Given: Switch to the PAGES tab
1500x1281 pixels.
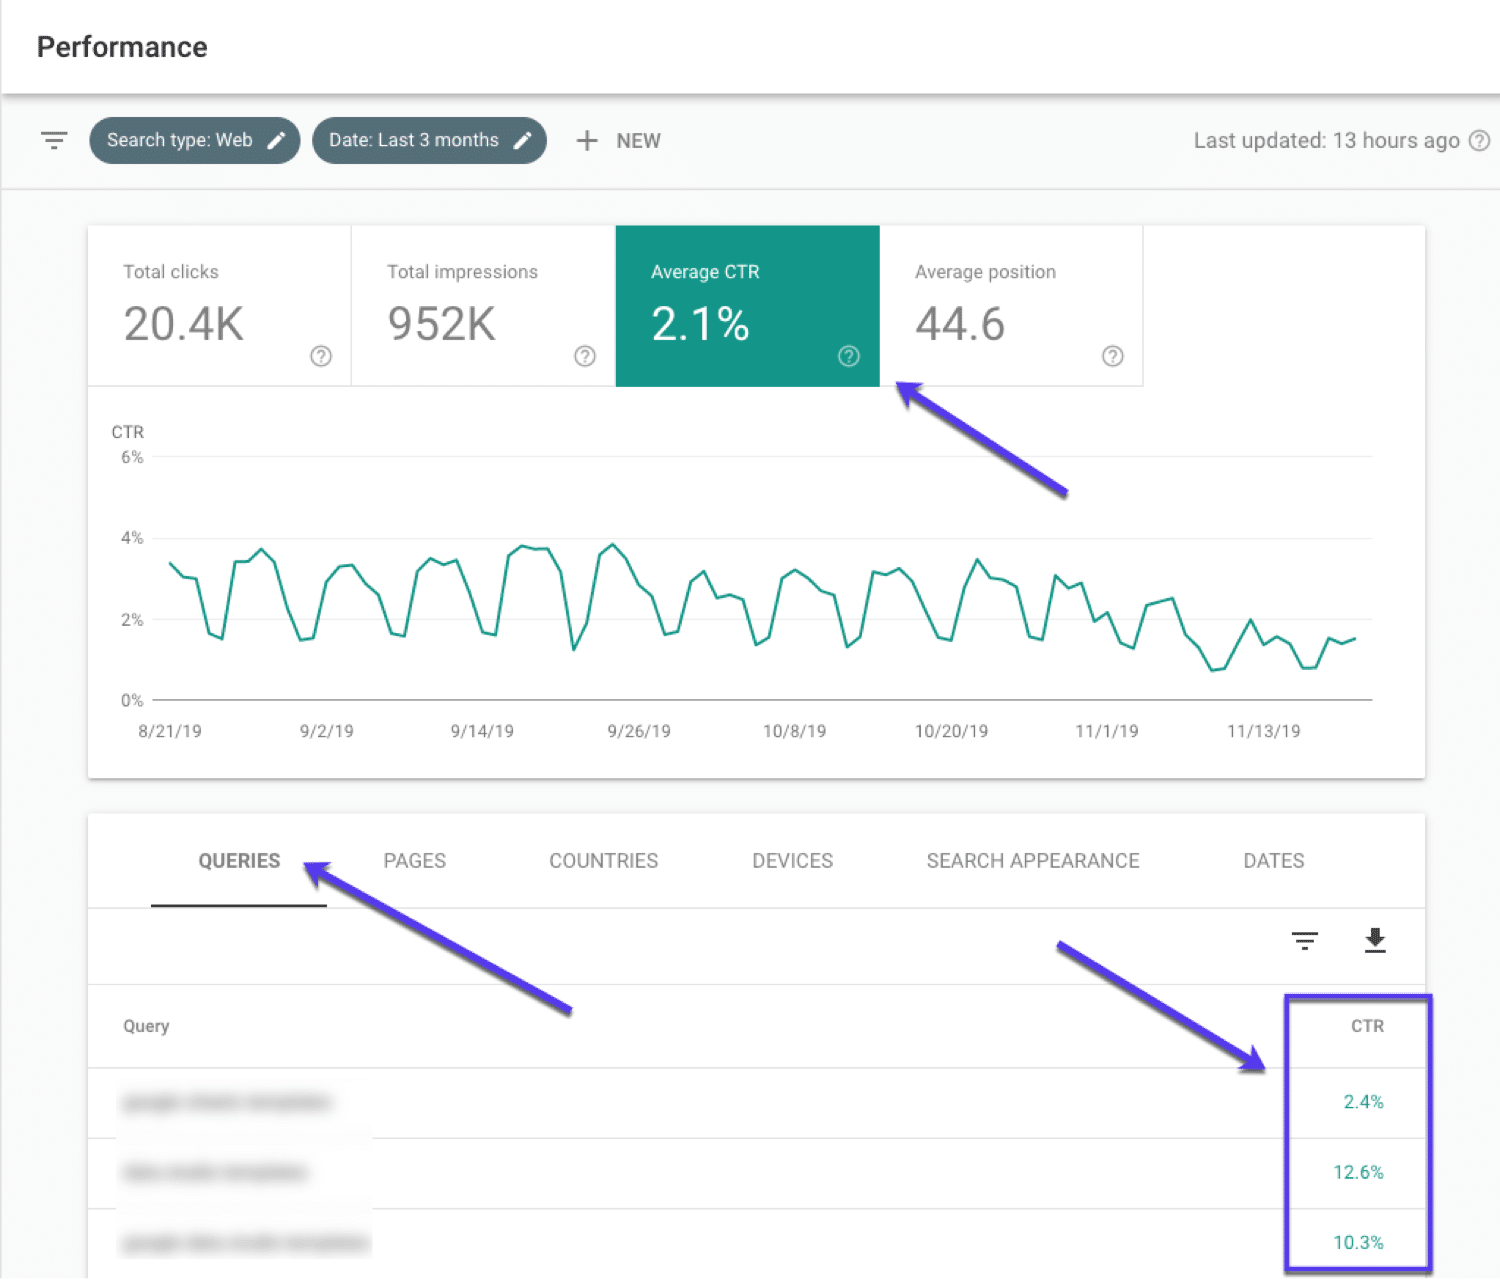Looking at the screenshot, I should point(414,861).
